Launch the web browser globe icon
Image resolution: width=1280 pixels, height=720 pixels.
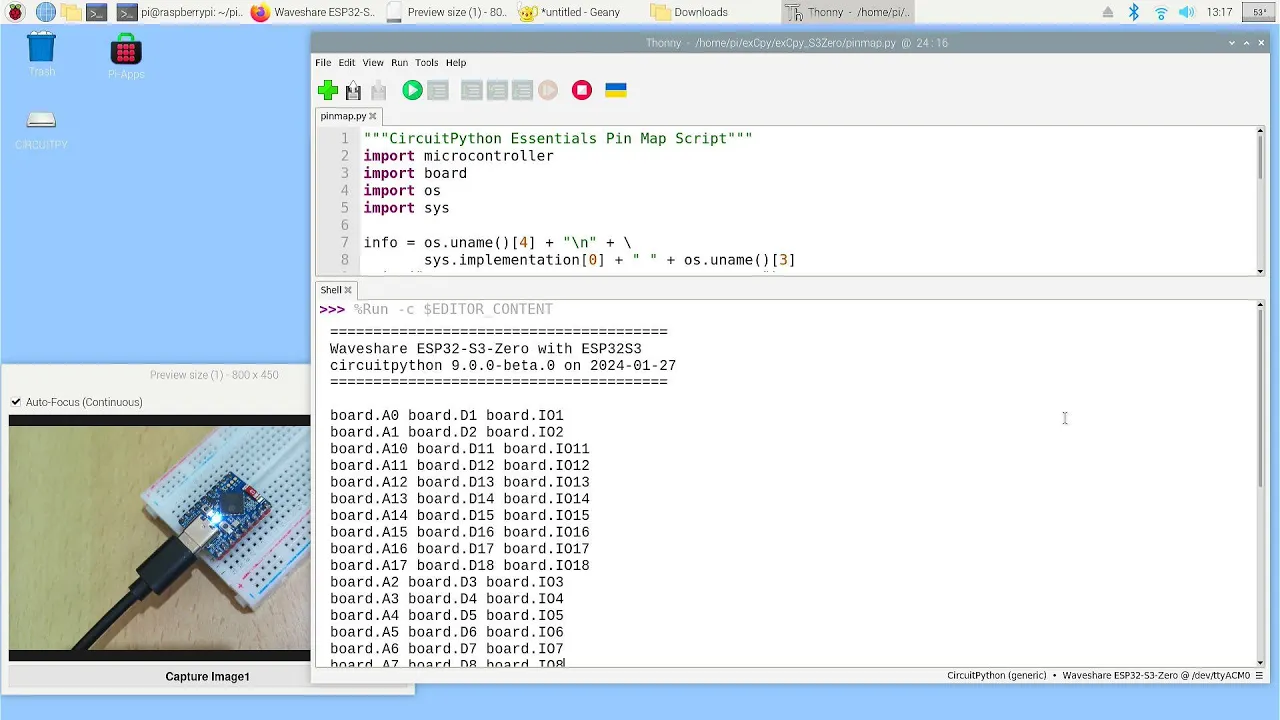click(x=46, y=12)
